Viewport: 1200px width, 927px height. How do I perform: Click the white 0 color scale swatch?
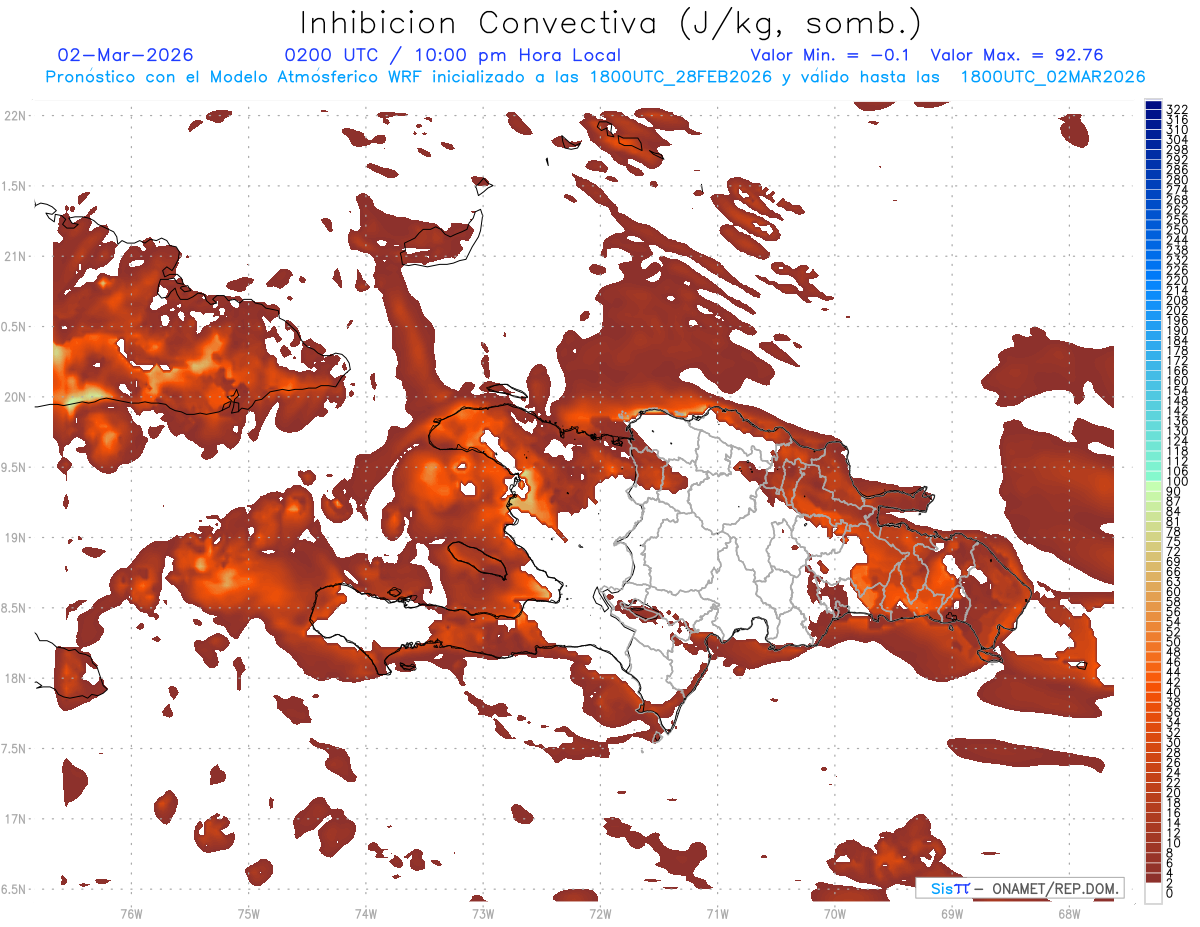(1153, 892)
